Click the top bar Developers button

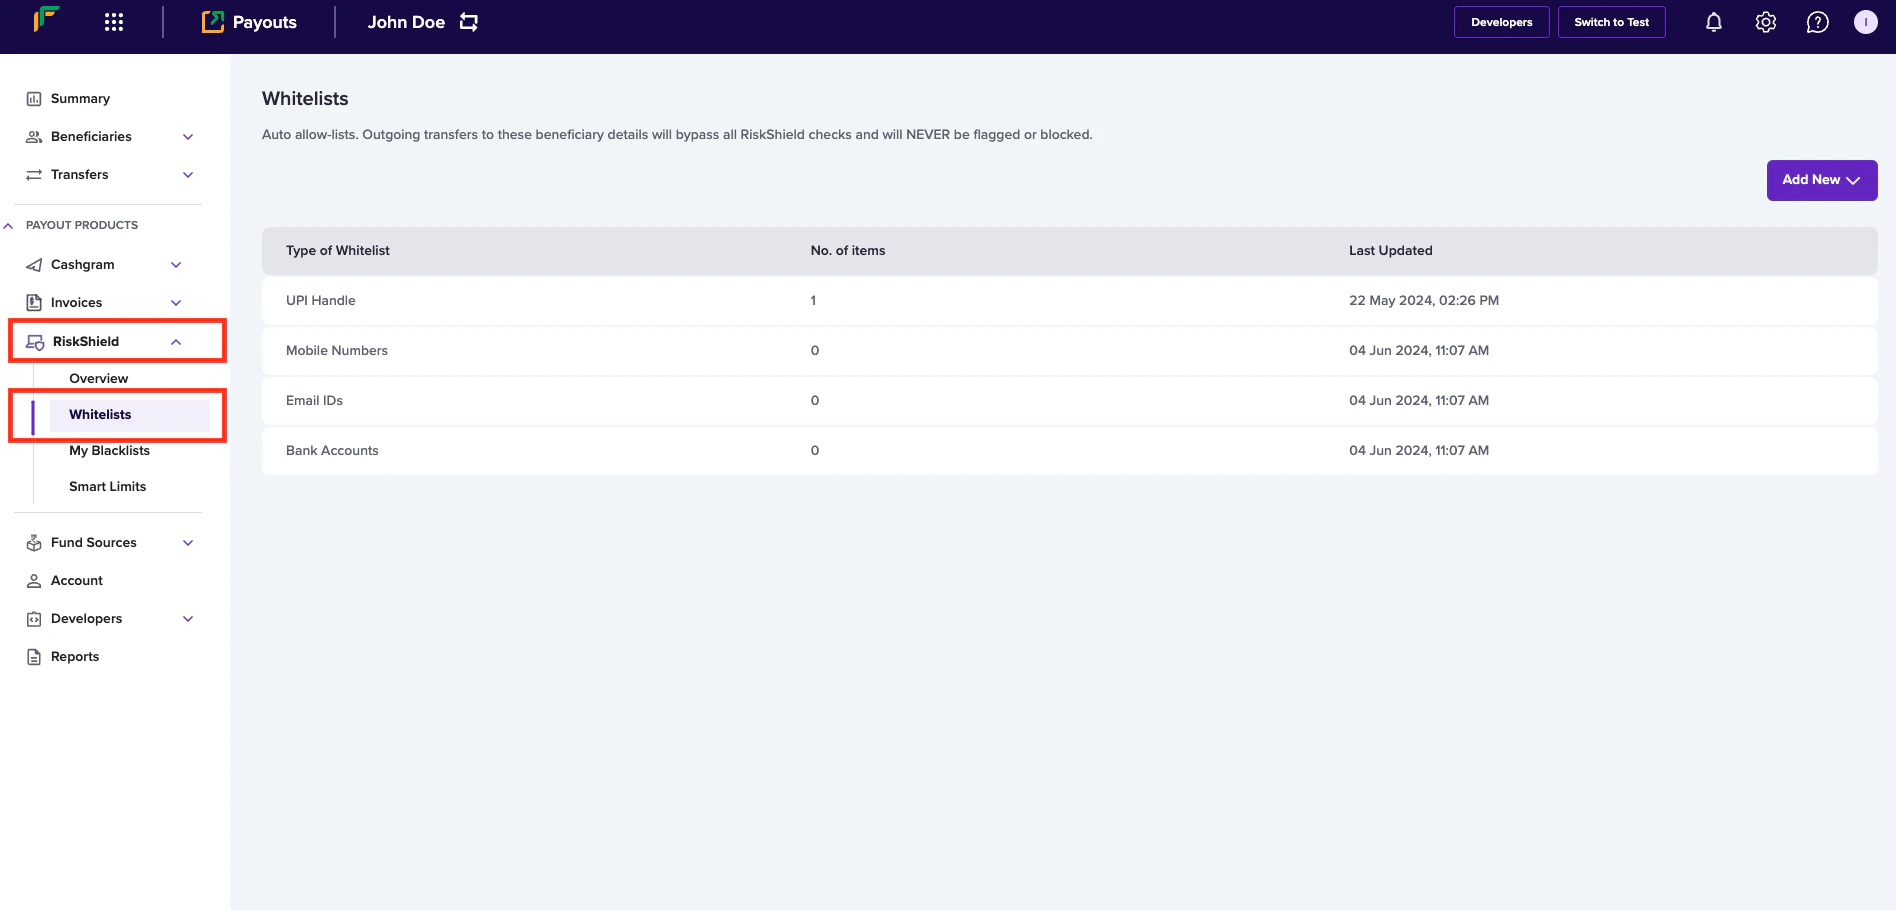coord(1502,22)
